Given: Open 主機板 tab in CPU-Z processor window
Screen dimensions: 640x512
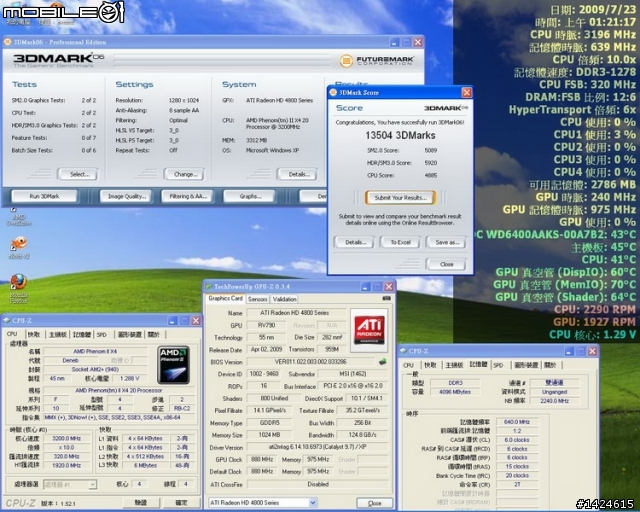Looking at the screenshot, I should 58,335.
